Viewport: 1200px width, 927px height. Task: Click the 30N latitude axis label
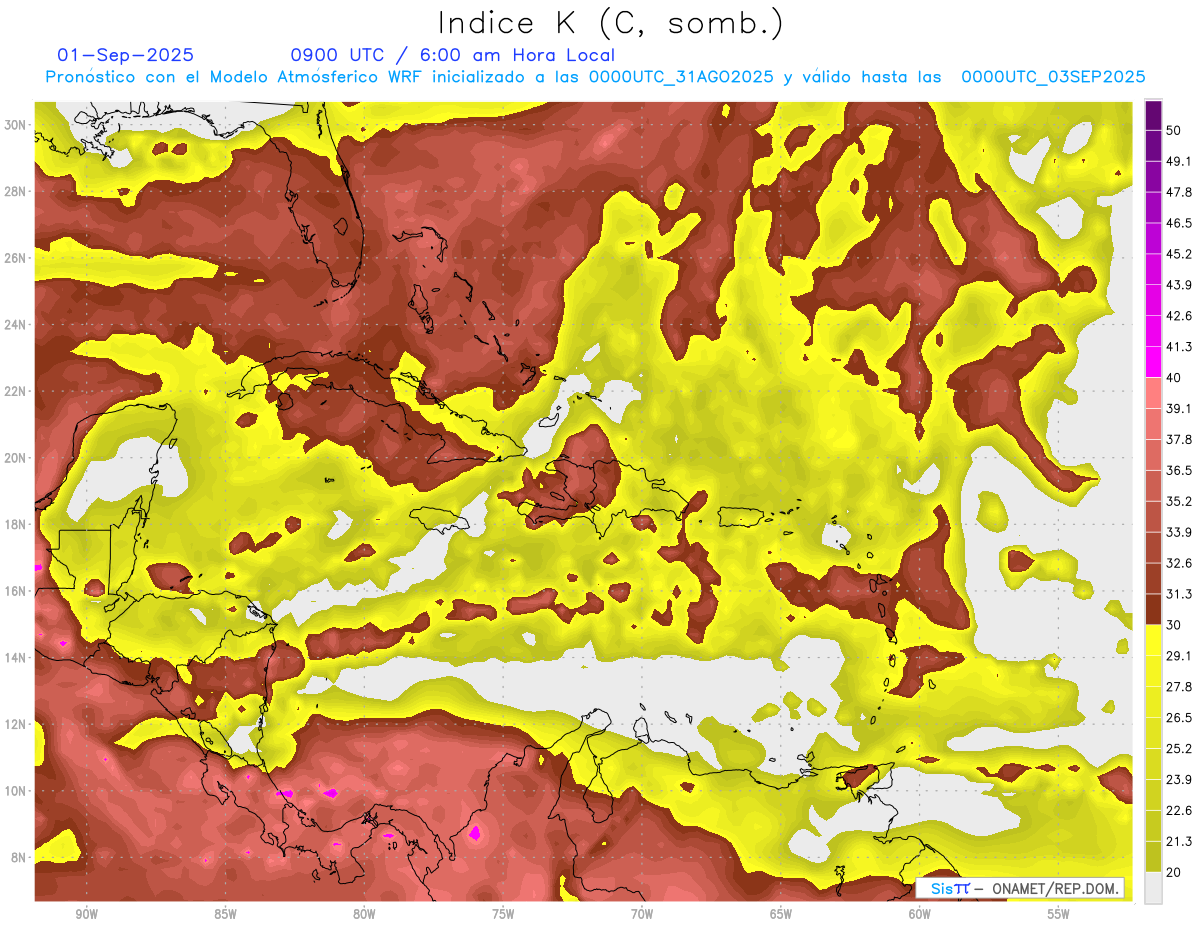[15, 125]
